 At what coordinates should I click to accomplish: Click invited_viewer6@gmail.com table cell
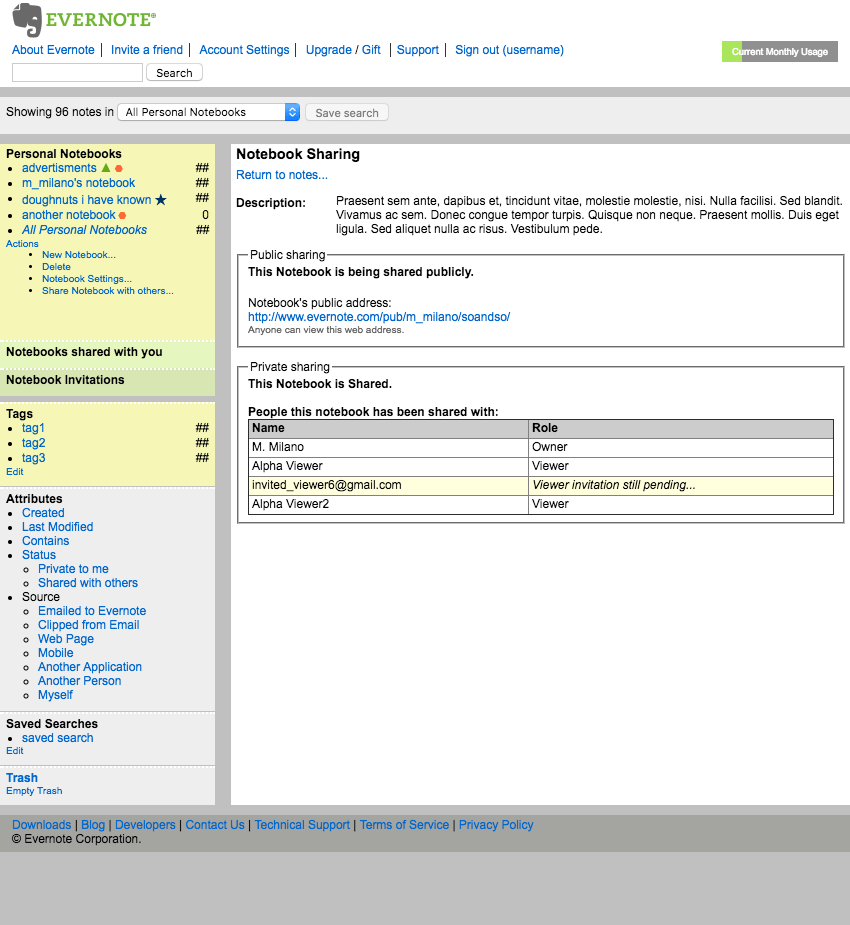(388, 486)
